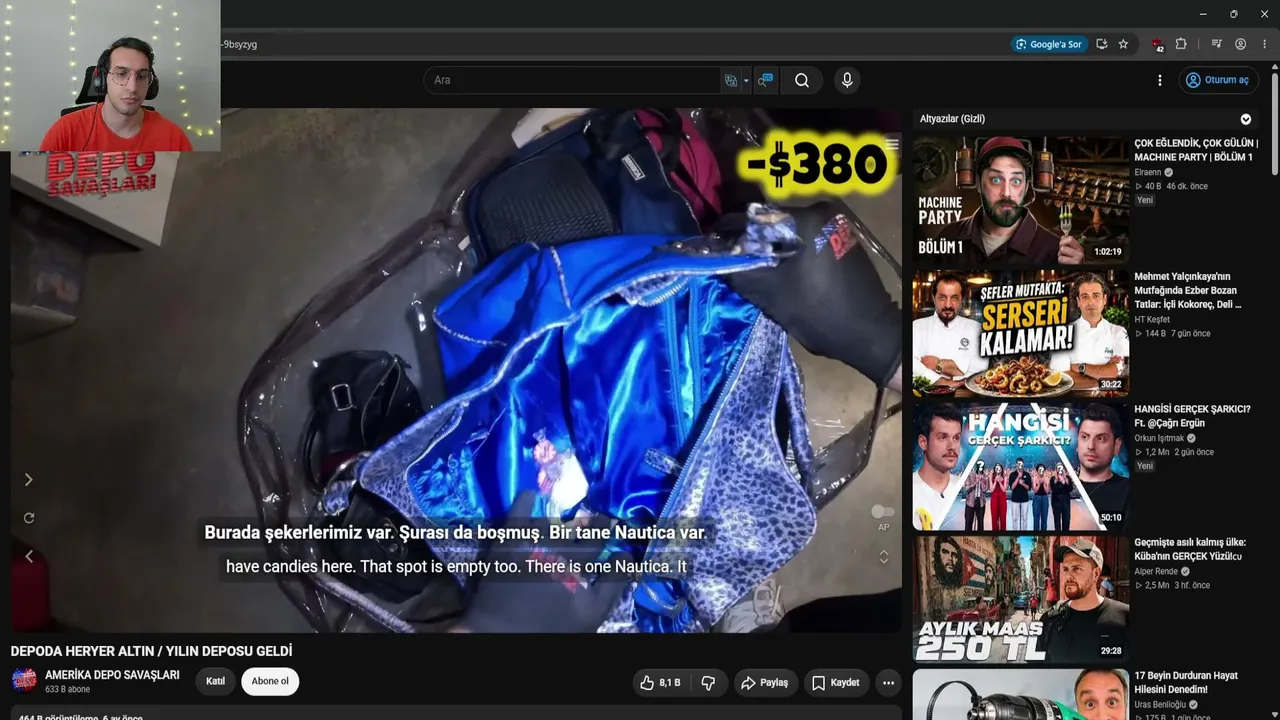Screen dimensions: 1280x720
Task: Open the translate icon in the search box
Action: pyautogui.click(x=731, y=80)
